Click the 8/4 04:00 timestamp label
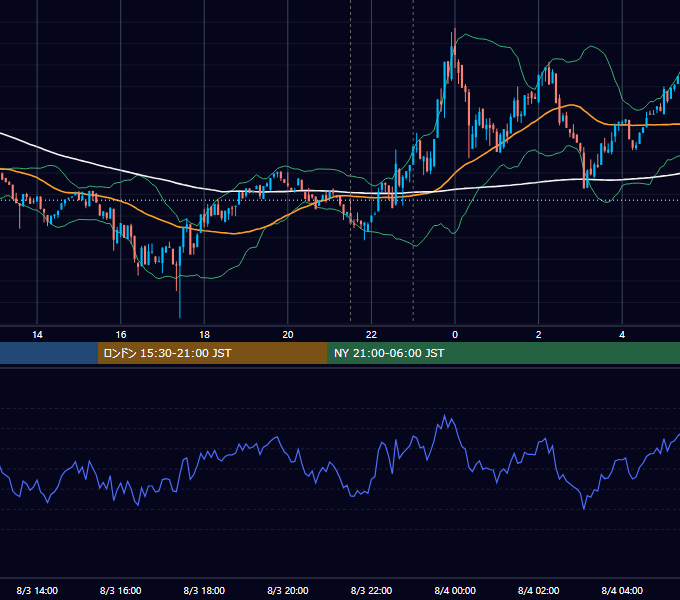The height and width of the screenshot is (600, 680). click(622, 590)
